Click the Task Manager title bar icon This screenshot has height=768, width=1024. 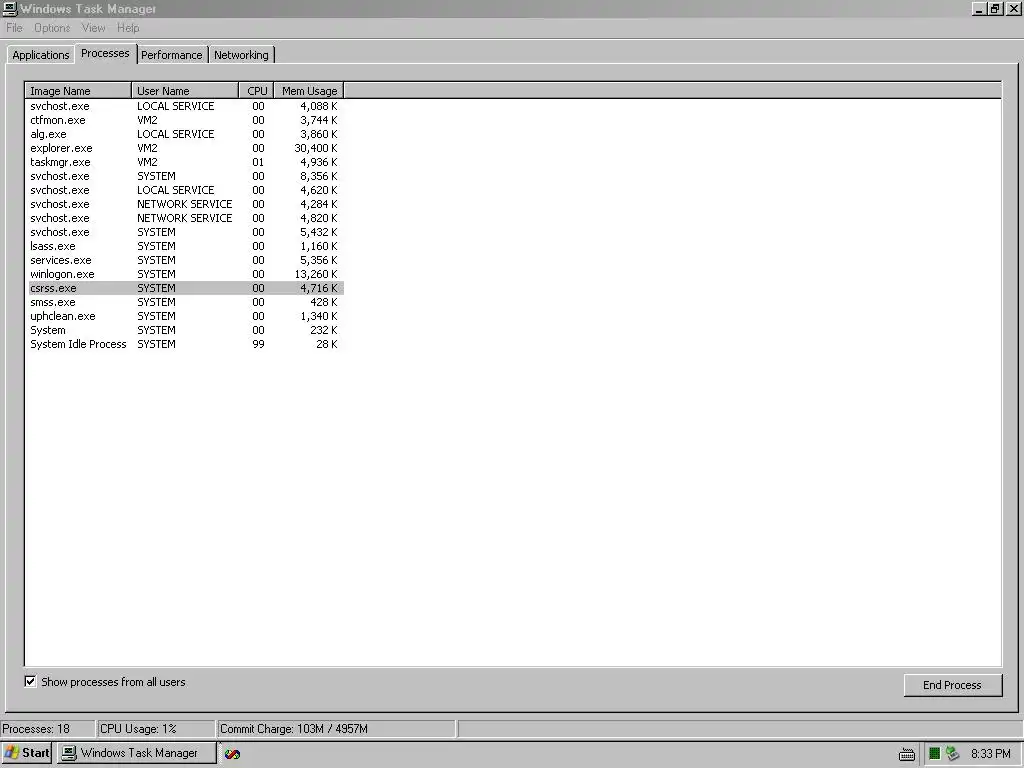pos(9,8)
